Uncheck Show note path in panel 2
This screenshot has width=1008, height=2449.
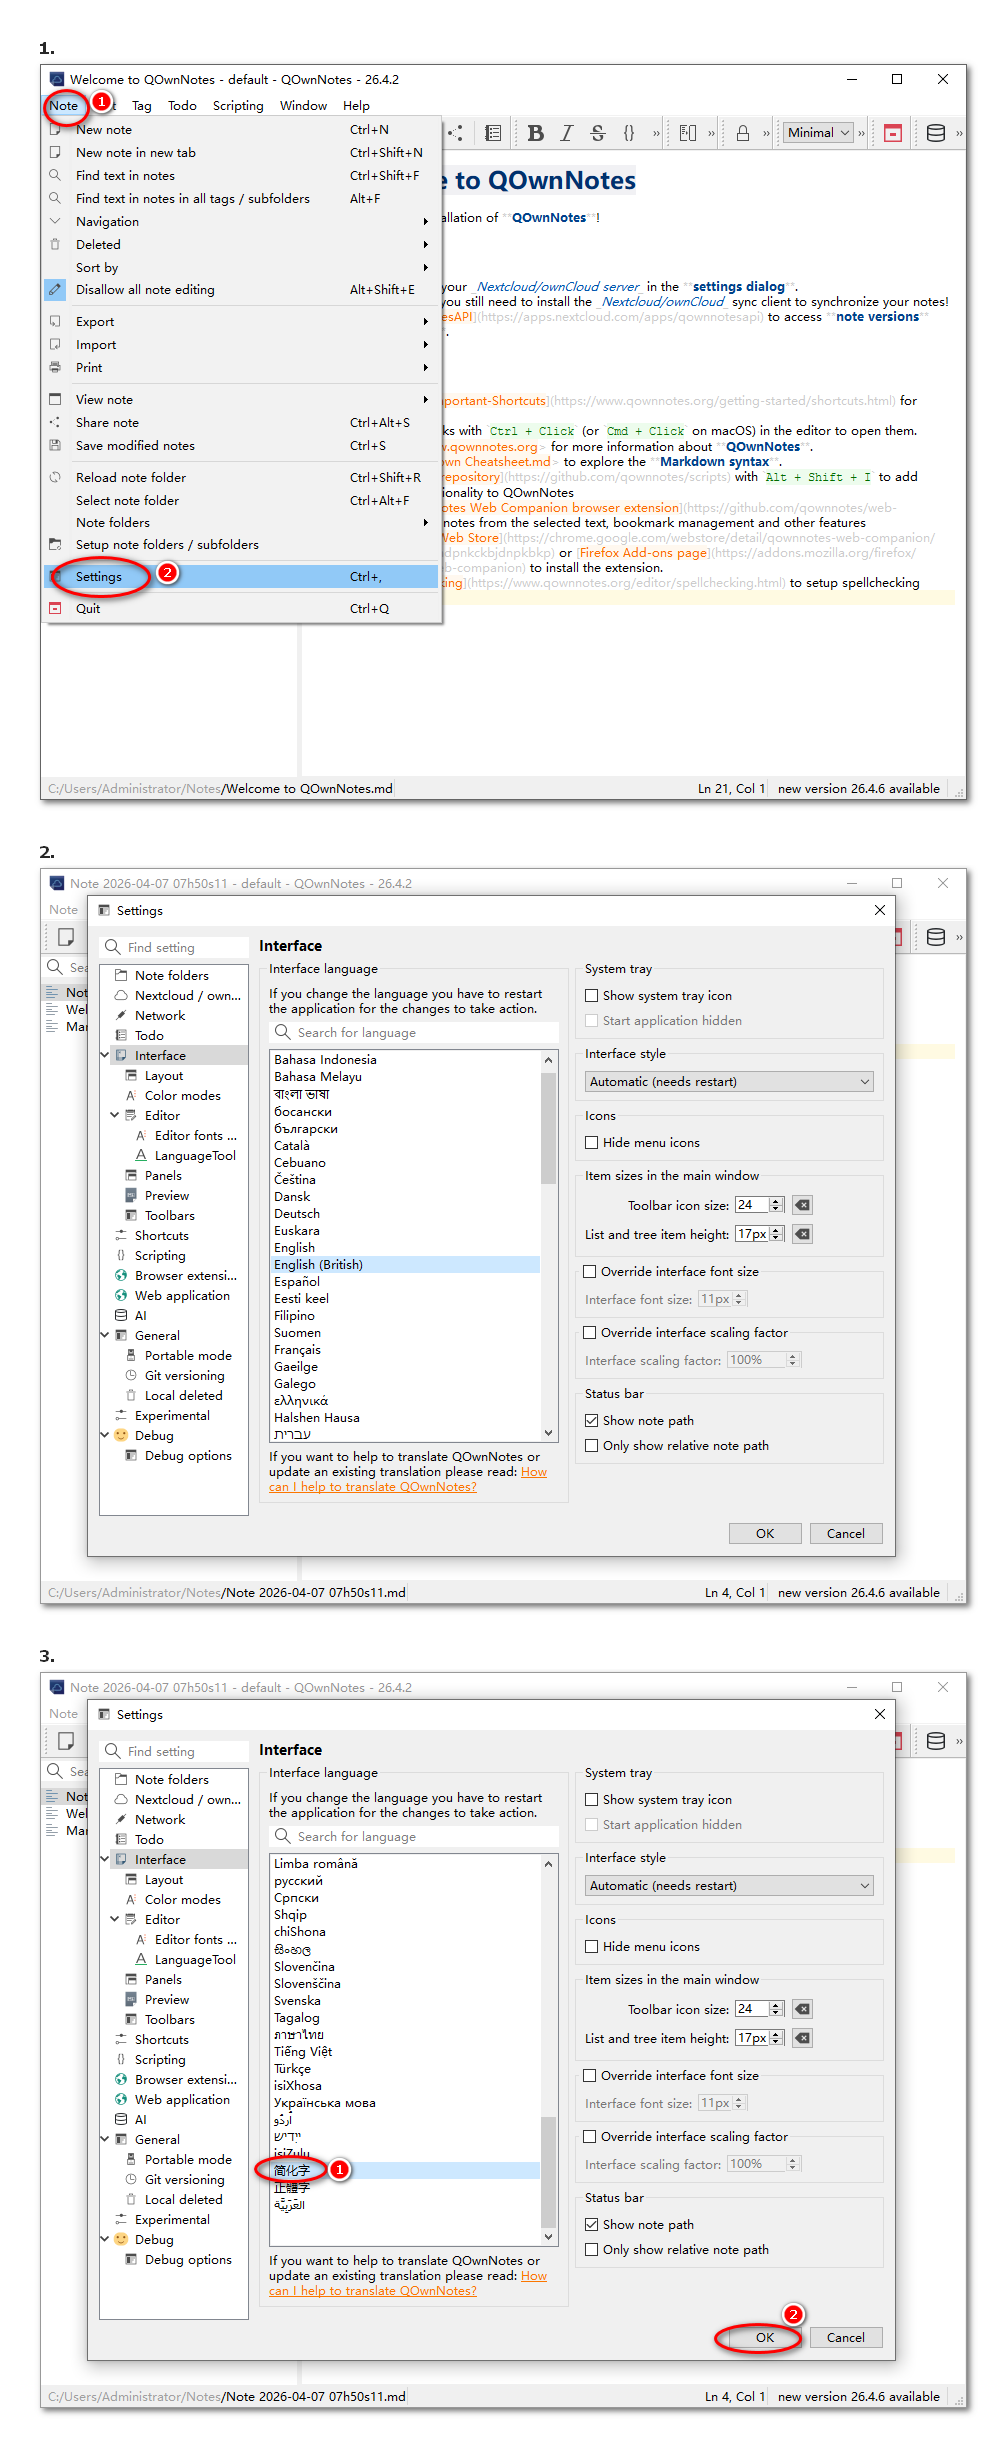(x=592, y=1421)
